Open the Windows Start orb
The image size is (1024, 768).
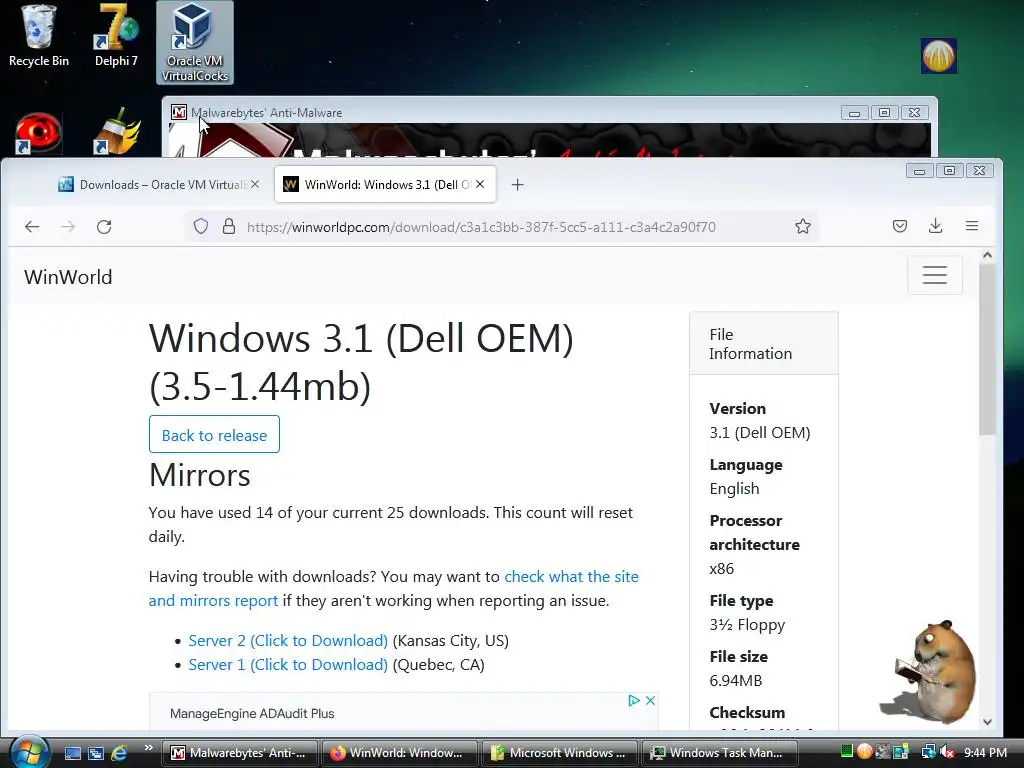[x=29, y=752]
